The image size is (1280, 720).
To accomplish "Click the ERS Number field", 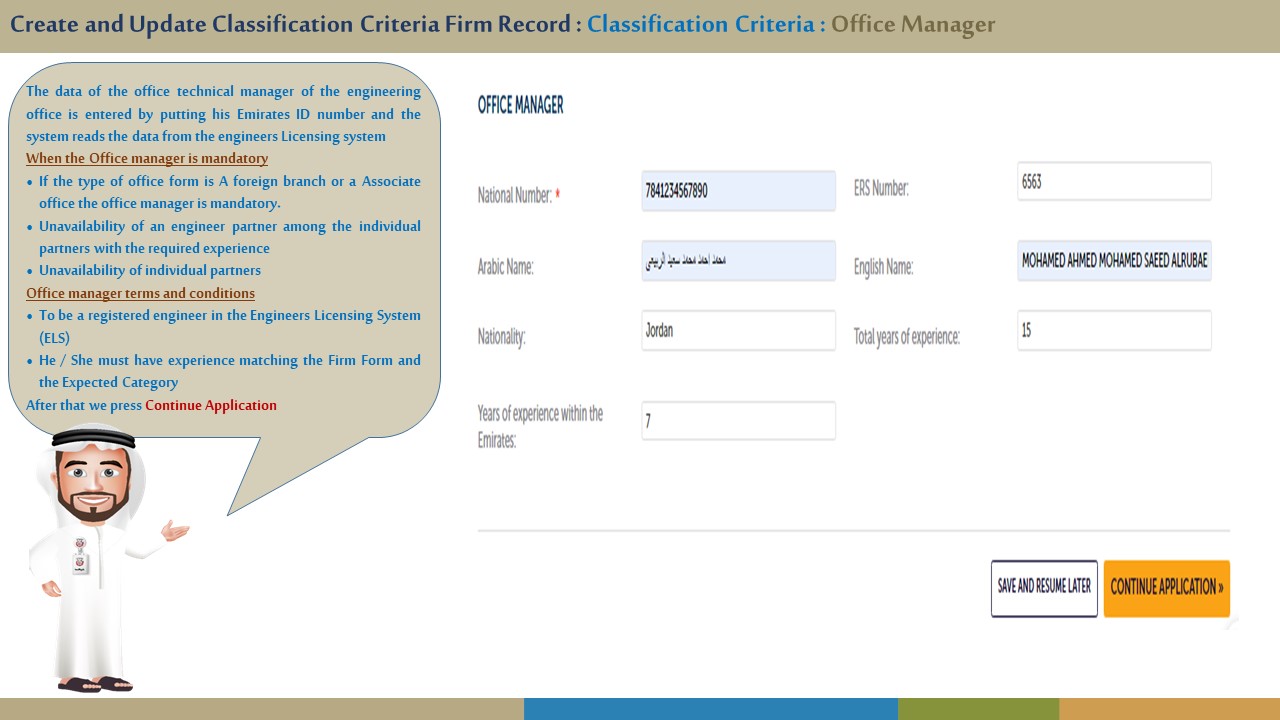I will click(x=1114, y=182).
